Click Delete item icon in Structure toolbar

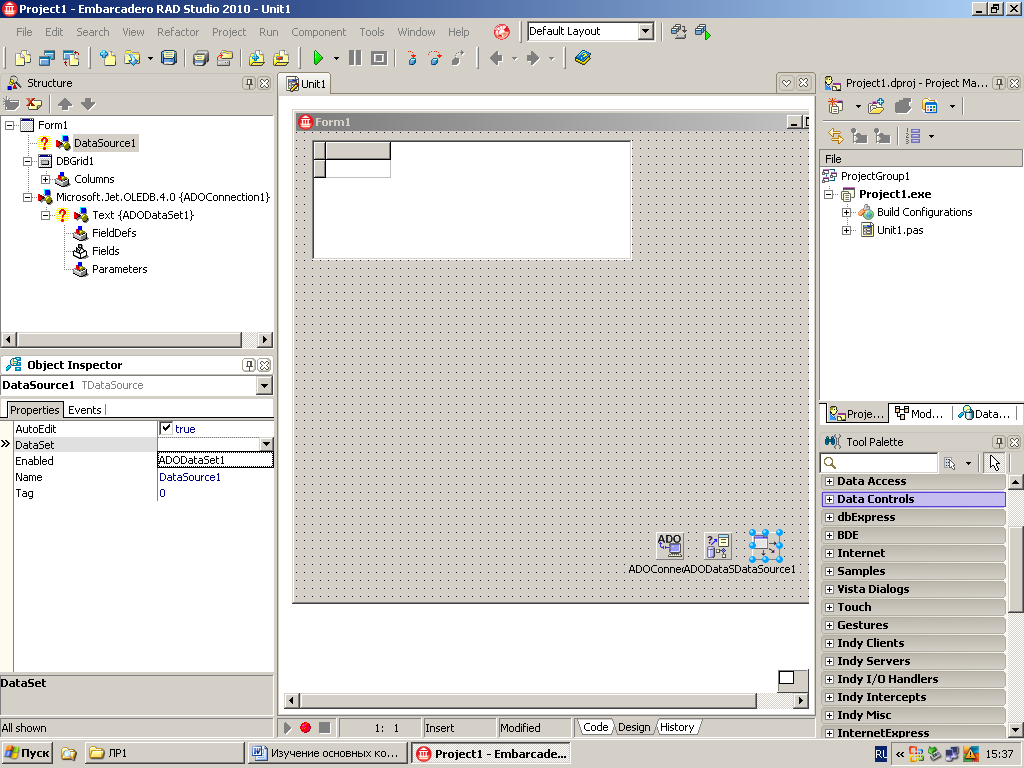(34, 104)
